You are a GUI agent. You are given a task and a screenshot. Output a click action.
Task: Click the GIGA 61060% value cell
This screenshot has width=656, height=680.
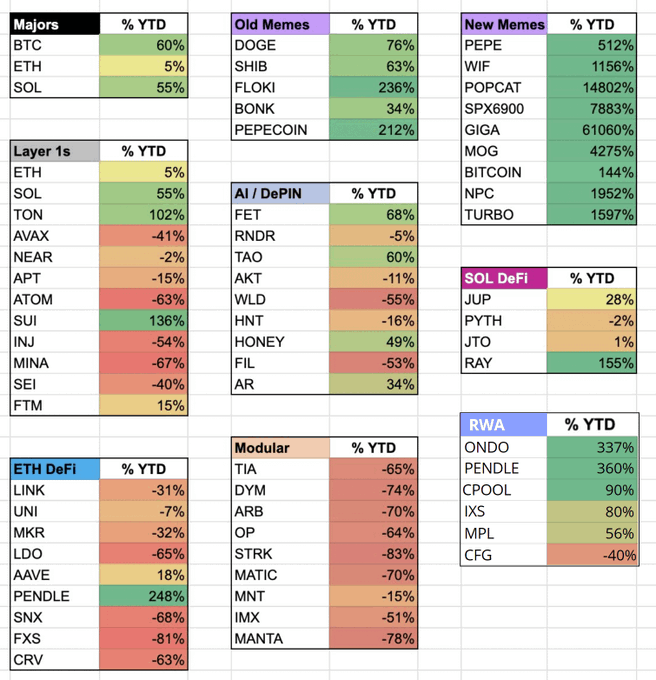click(x=594, y=130)
